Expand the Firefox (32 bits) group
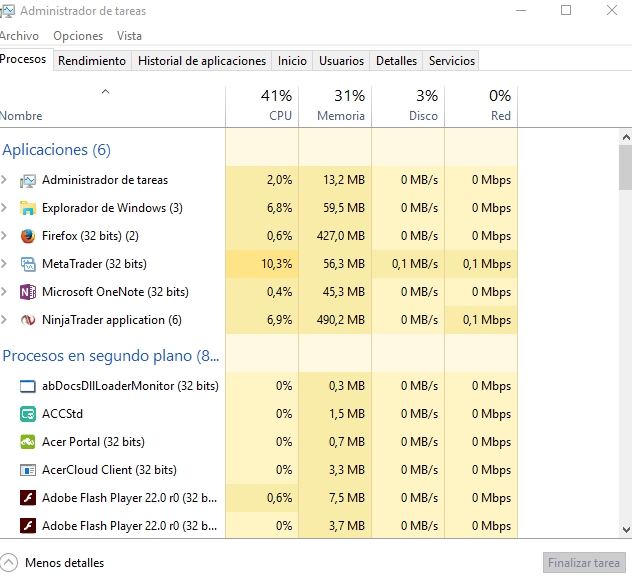The width and height of the screenshot is (632, 580). [4, 235]
